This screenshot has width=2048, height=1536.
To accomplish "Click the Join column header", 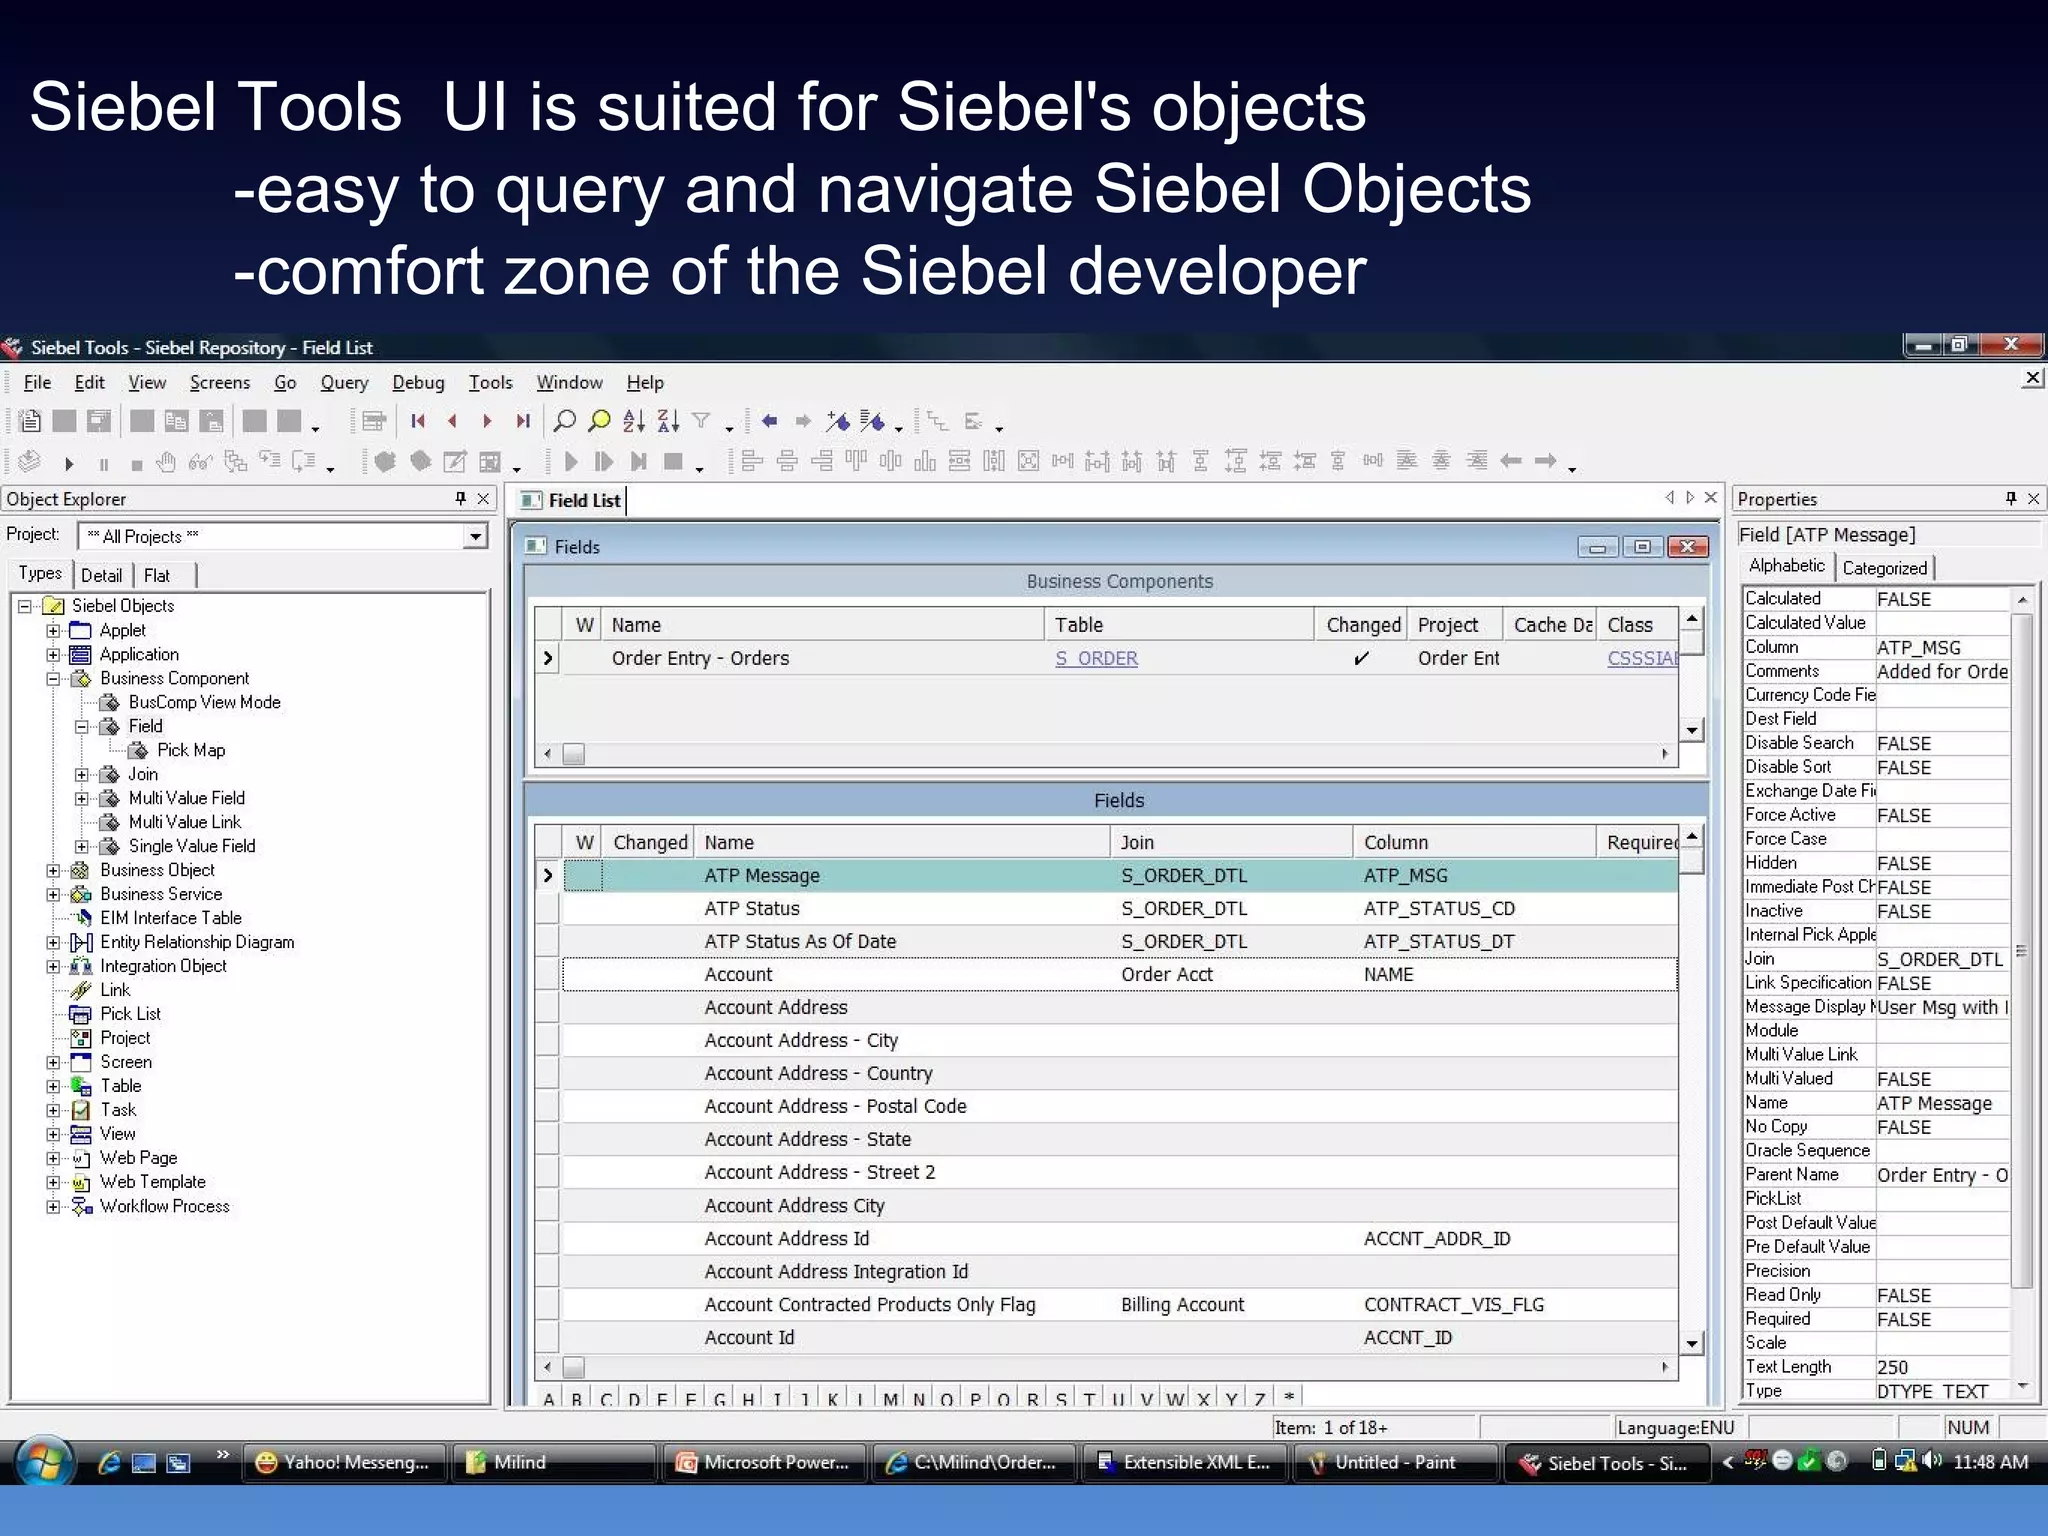I will pos(1231,842).
